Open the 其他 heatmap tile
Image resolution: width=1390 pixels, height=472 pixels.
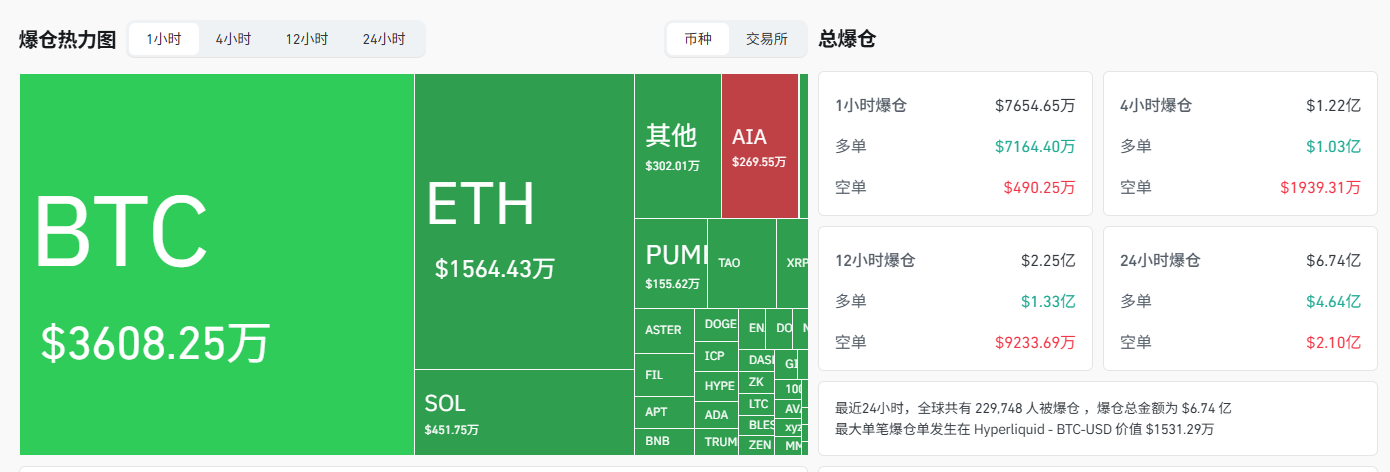coord(677,146)
